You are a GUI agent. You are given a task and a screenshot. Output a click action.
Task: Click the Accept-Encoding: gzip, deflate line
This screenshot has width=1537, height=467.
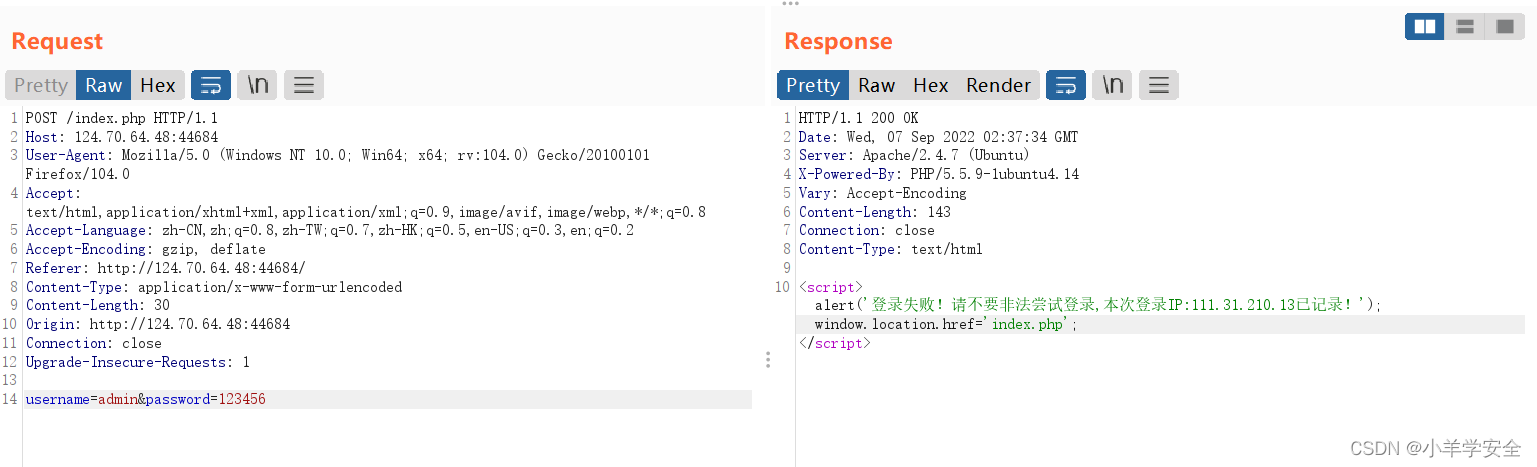click(146, 249)
